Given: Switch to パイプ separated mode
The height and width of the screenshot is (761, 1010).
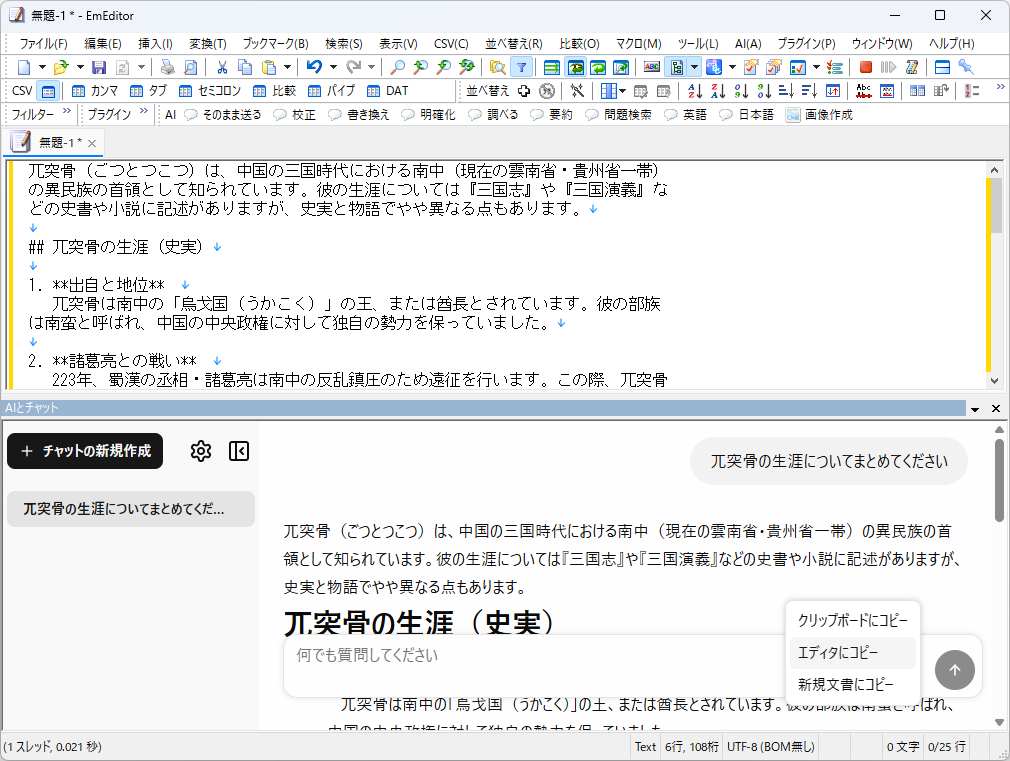Looking at the screenshot, I should [331, 91].
